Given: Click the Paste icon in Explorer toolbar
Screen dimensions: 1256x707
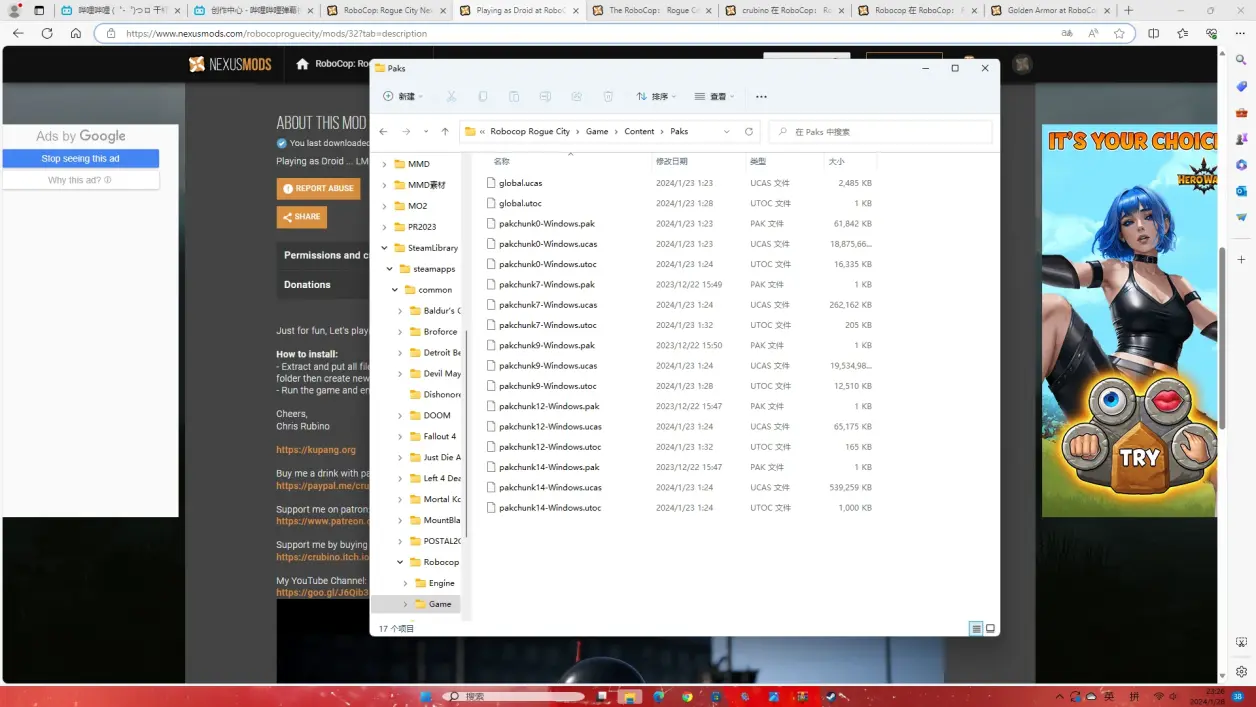Looking at the screenshot, I should click(514, 97).
